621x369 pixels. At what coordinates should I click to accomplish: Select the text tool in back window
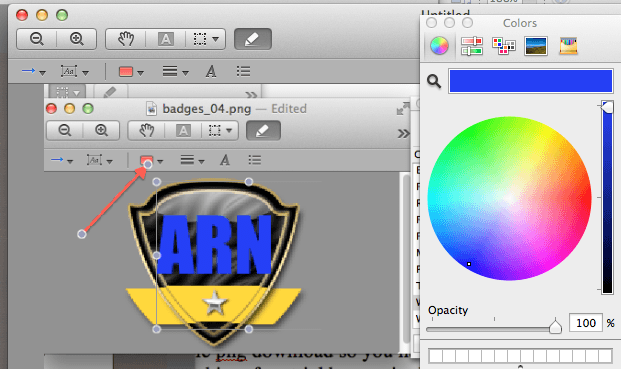(166, 39)
